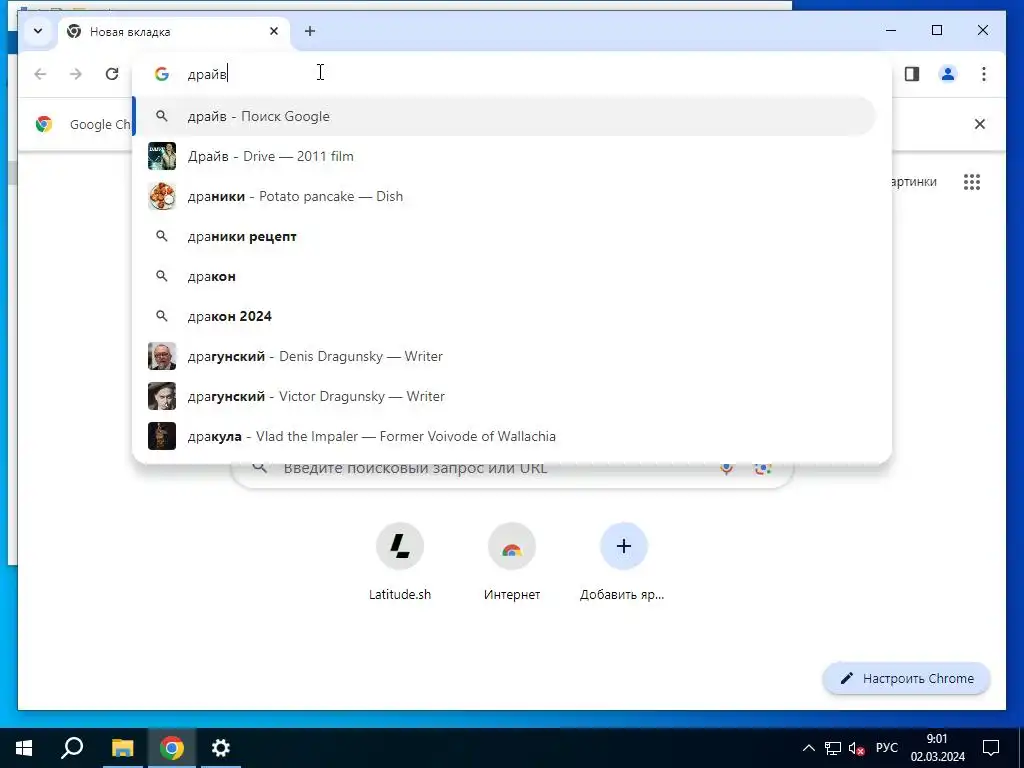Open the notification center
The width and height of the screenshot is (1024, 768).
pos(991,748)
